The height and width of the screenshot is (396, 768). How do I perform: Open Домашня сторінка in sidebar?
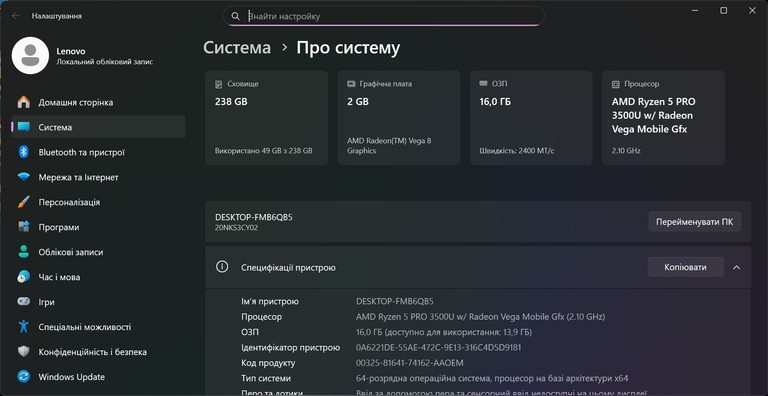click(x=98, y=102)
